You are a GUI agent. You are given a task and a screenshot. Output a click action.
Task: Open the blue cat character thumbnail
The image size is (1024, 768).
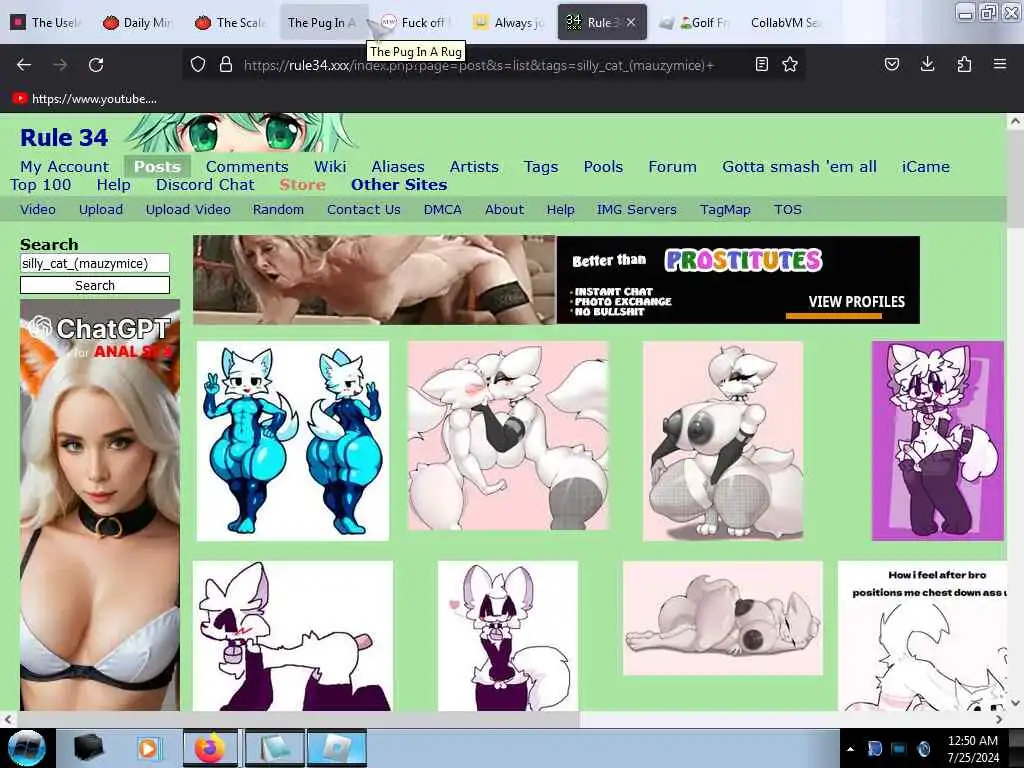pyautogui.click(x=293, y=441)
